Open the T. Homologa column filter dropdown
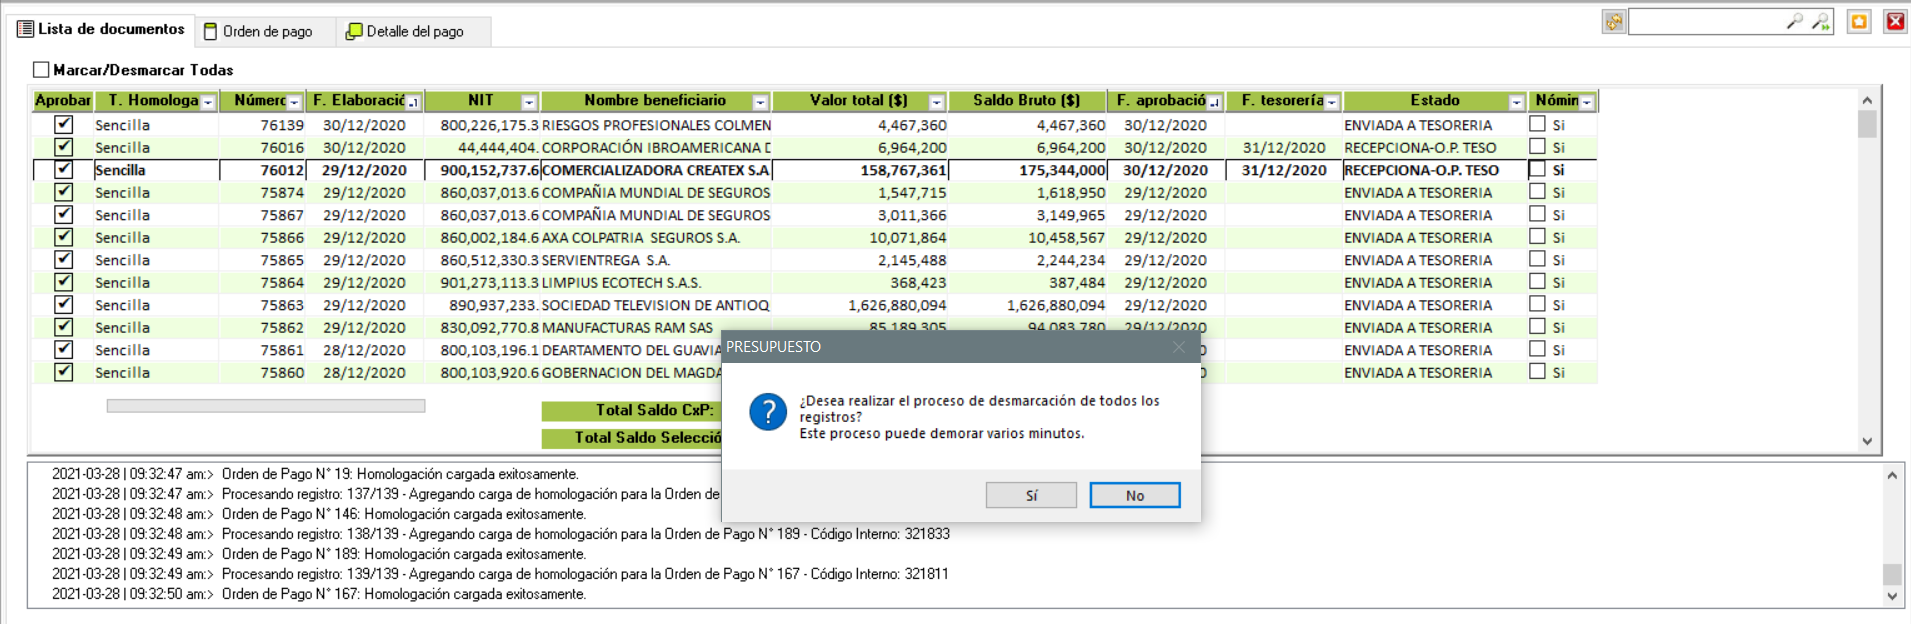The height and width of the screenshot is (624, 1911). tap(208, 102)
